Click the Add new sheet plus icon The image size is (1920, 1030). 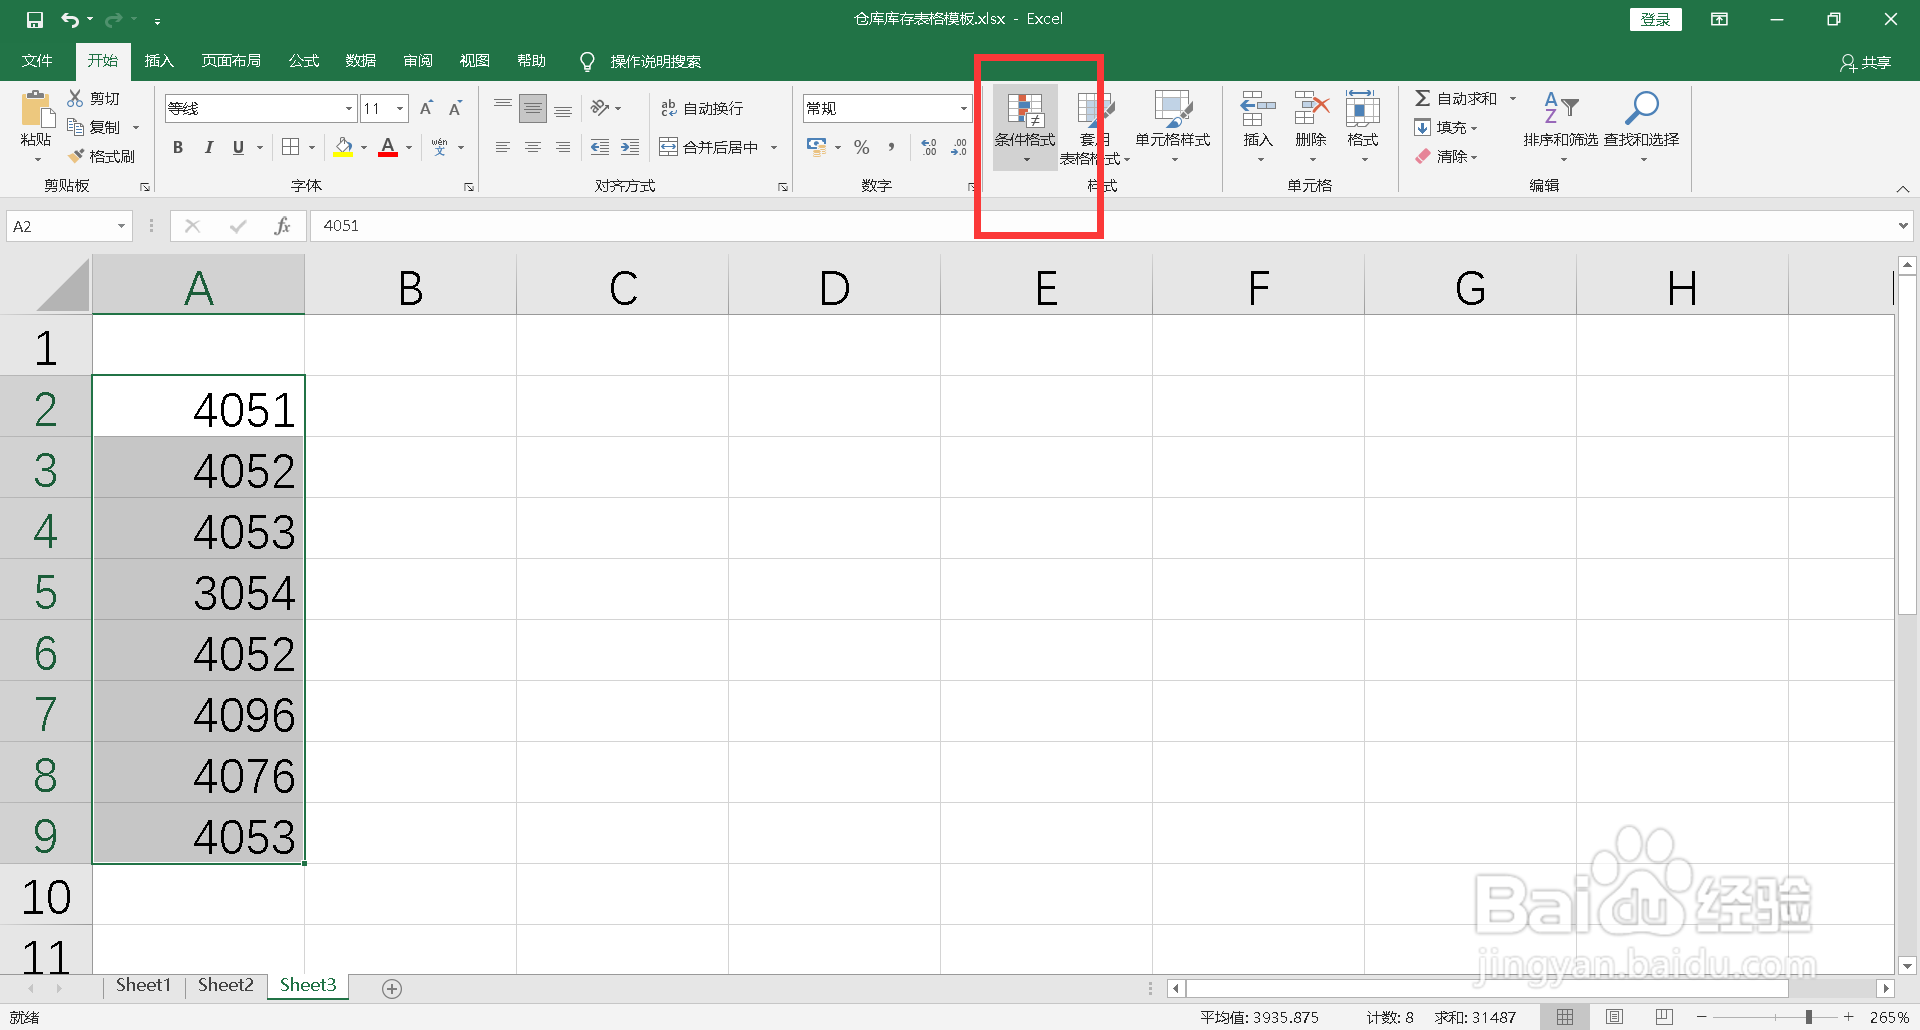(392, 988)
